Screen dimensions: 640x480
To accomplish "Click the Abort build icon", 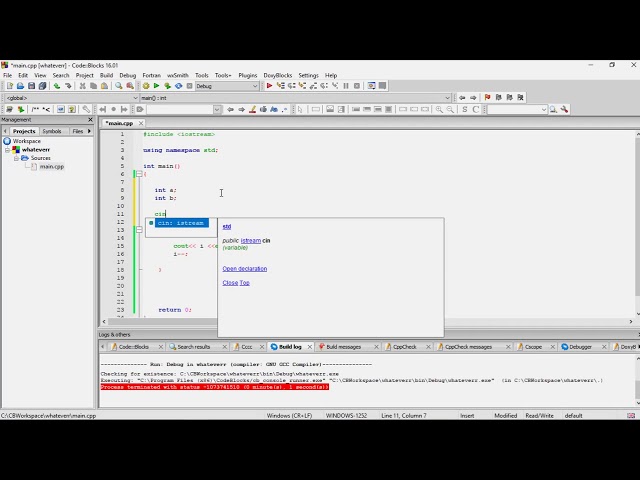I will point(189,86).
